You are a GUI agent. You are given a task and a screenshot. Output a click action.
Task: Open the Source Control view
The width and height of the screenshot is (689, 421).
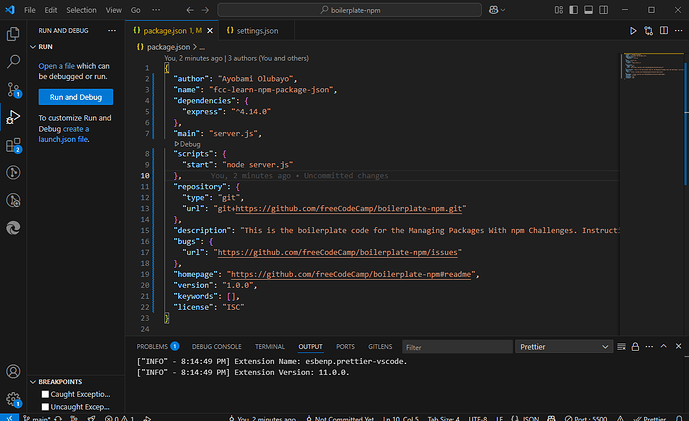[x=13, y=90]
